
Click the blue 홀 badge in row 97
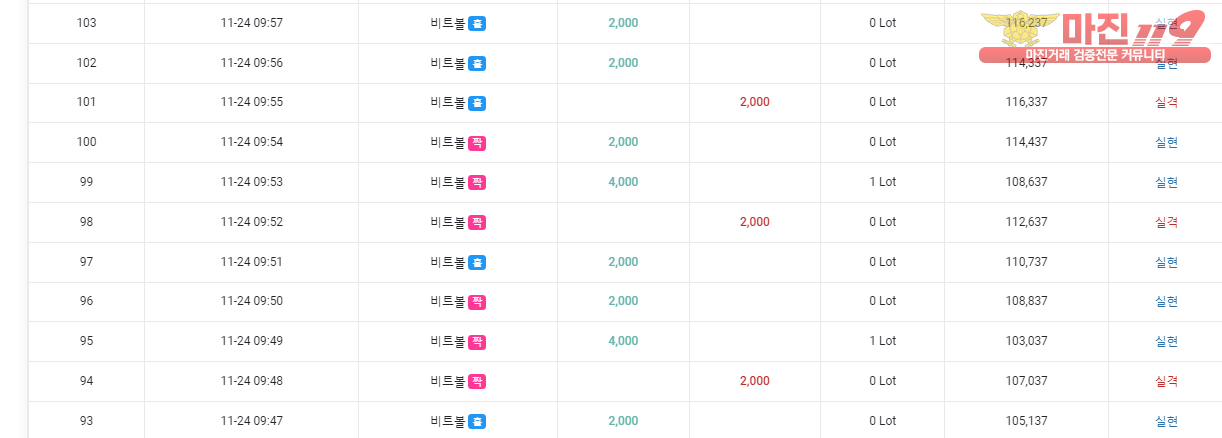477,262
